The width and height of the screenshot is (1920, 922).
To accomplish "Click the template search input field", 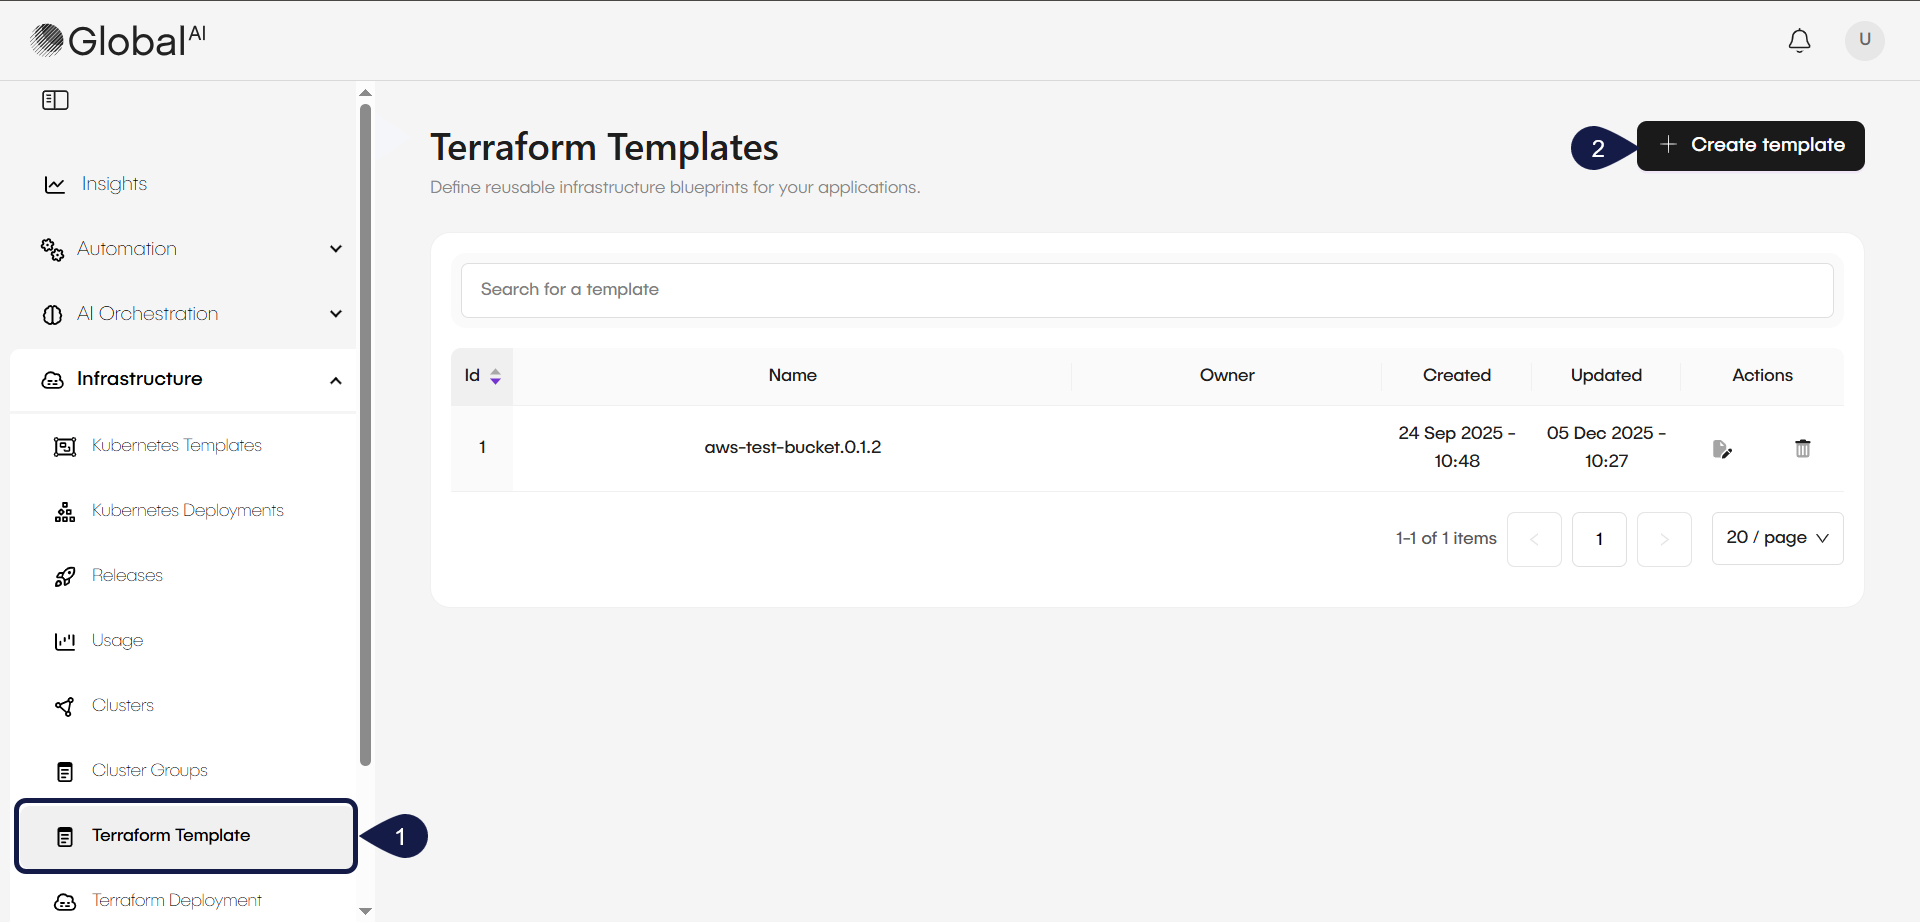I will pos(1146,290).
